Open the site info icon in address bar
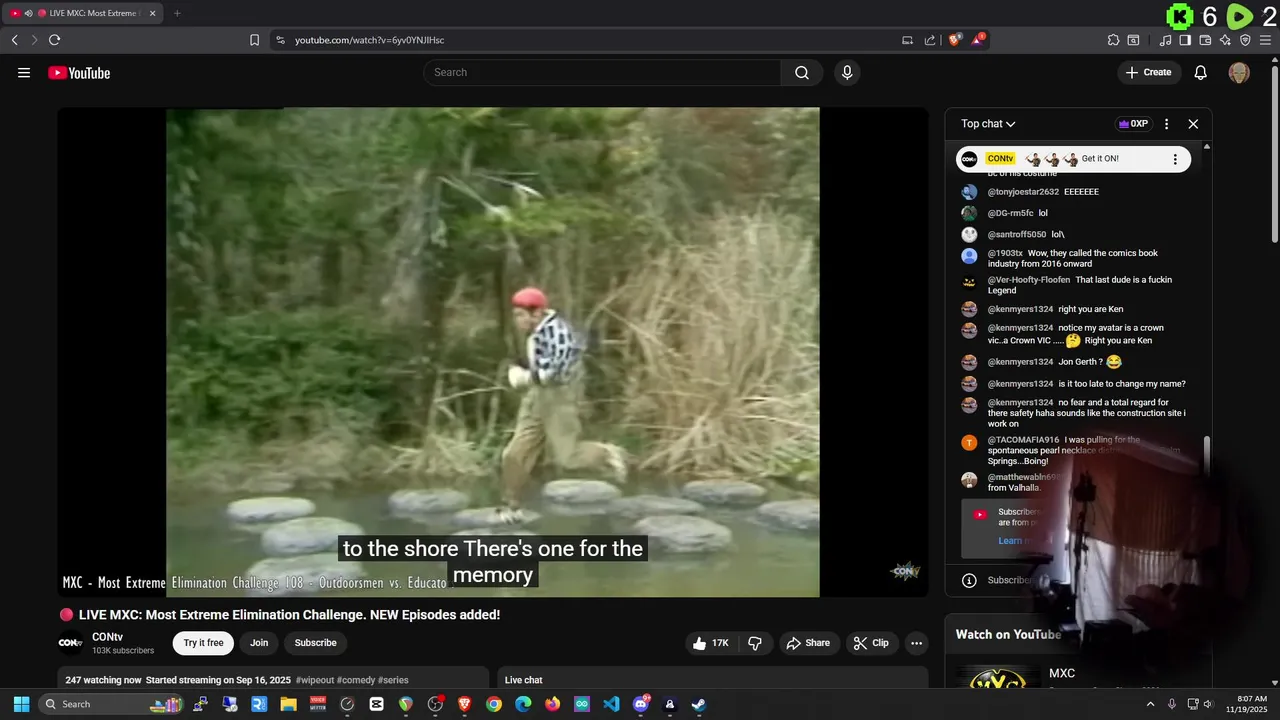Screen dimensions: 1280x720 pyautogui.click(x=280, y=40)
